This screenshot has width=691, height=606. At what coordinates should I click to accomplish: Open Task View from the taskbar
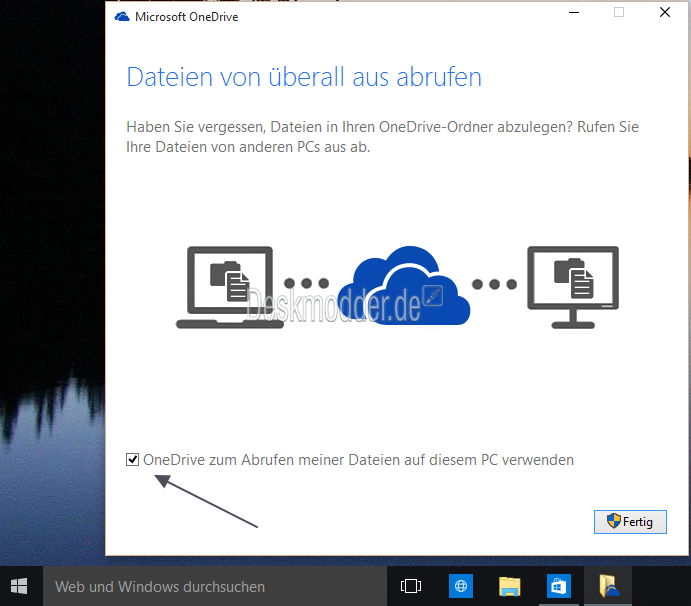411,586
